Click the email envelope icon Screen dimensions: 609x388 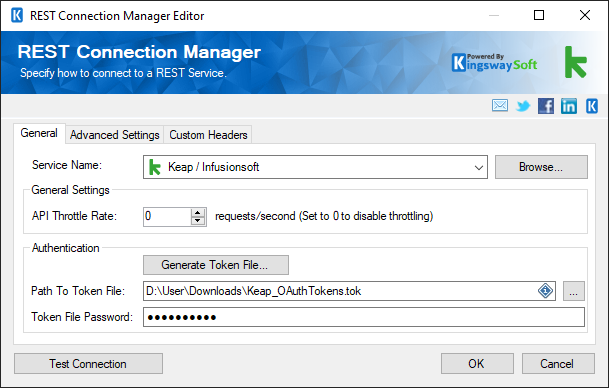click(x=499, y=105)
